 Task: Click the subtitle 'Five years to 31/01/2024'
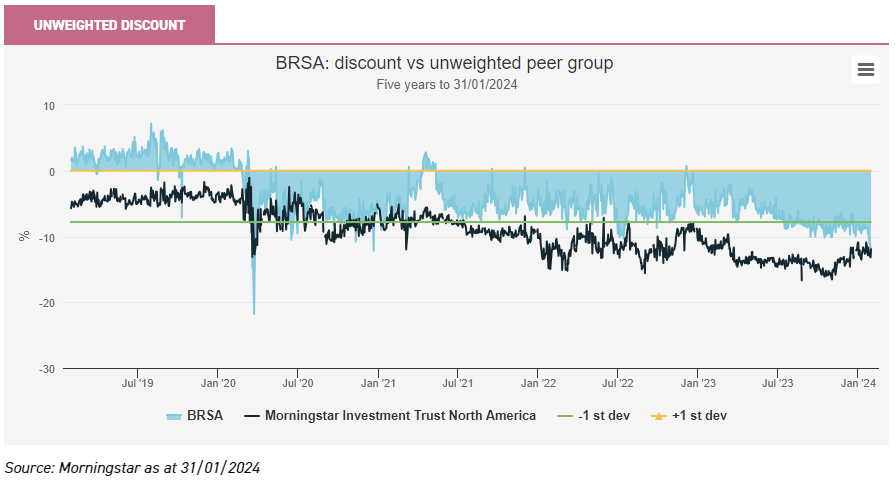[446, 85]
